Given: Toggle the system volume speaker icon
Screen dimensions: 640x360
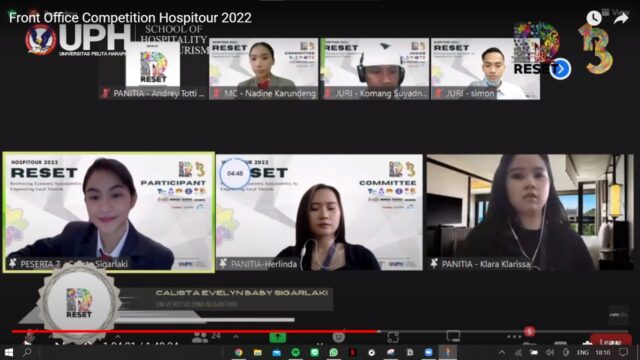Looking at the screenshot, I should click(550, 352).
